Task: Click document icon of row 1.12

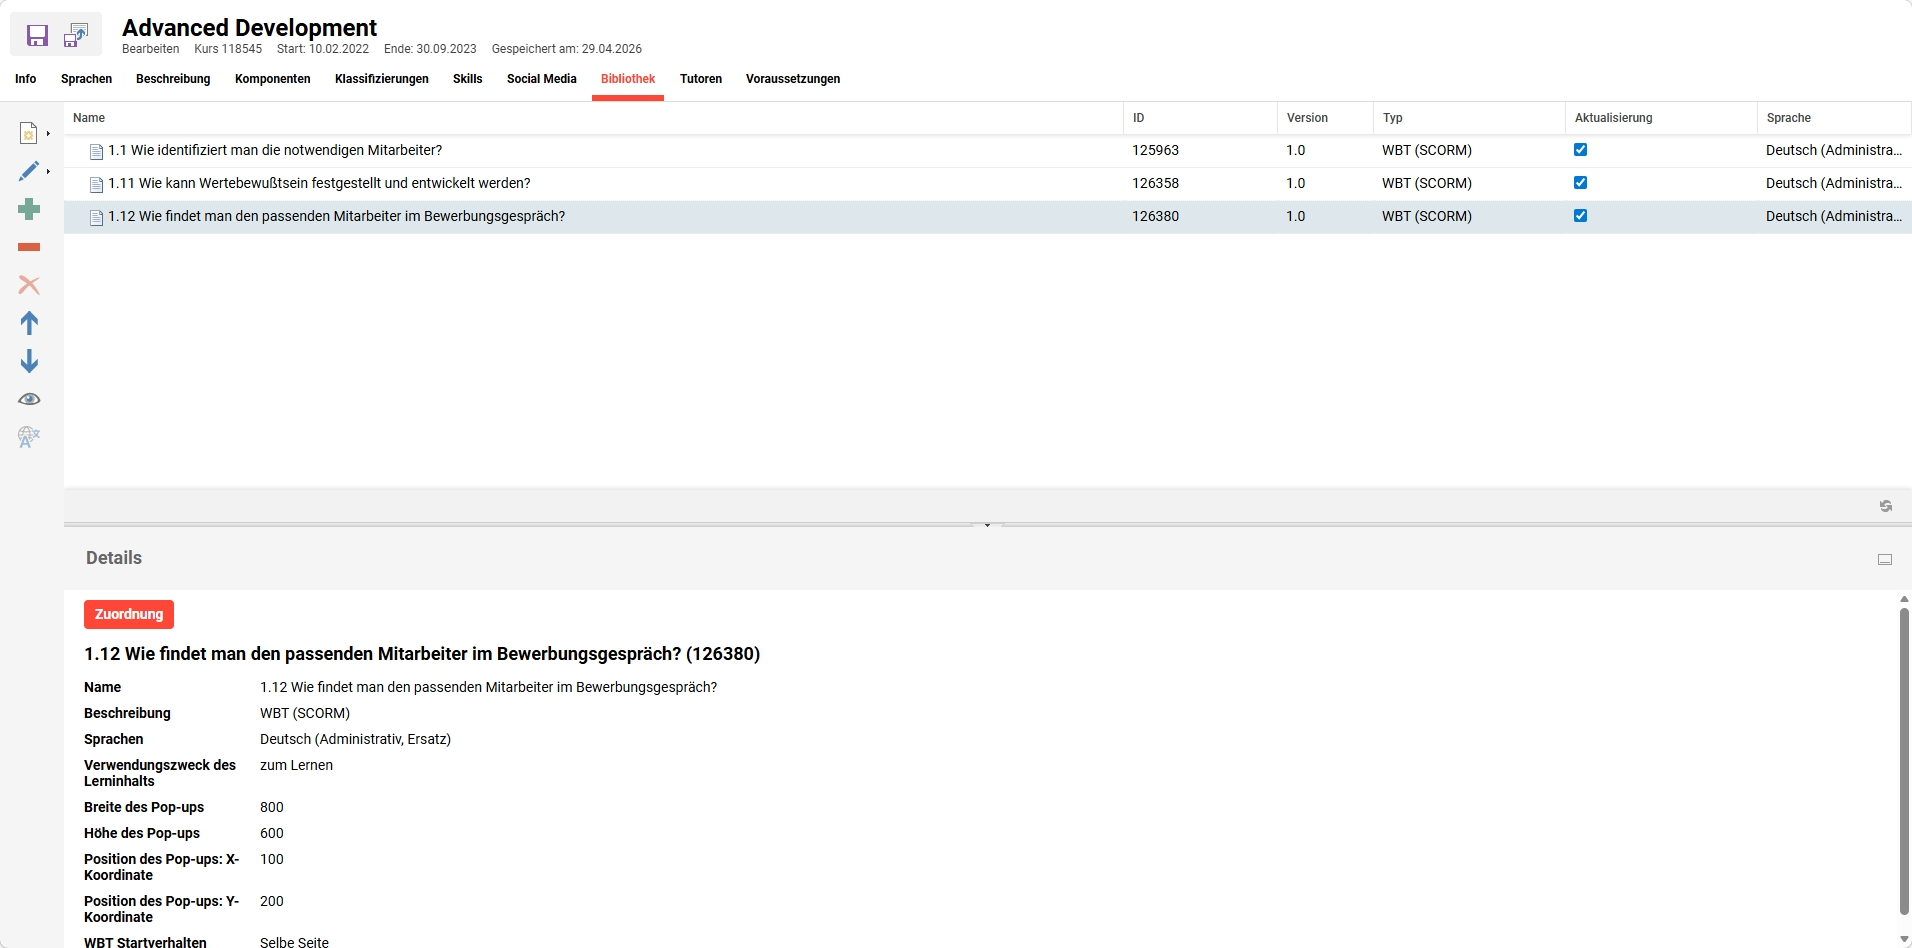Action: click(x=96, y=217)
